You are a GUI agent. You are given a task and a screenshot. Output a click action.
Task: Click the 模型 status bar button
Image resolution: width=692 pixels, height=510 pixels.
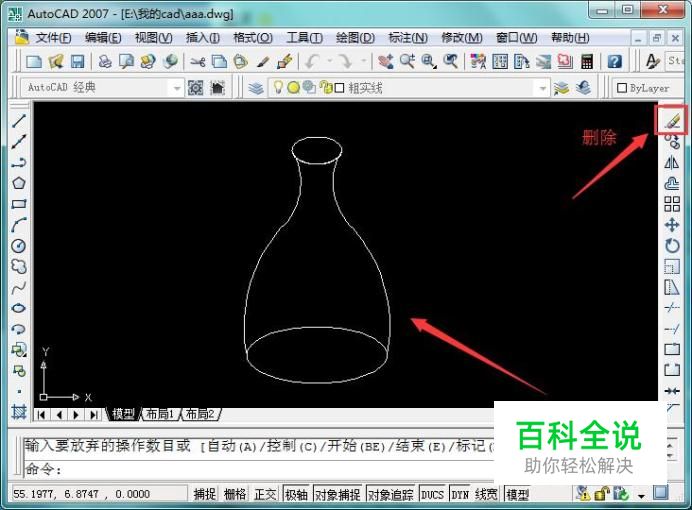coord(518,494)
